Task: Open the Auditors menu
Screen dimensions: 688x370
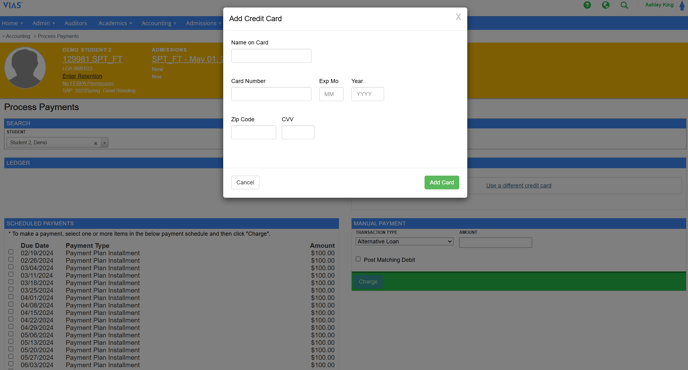Action: pos(75,23)
